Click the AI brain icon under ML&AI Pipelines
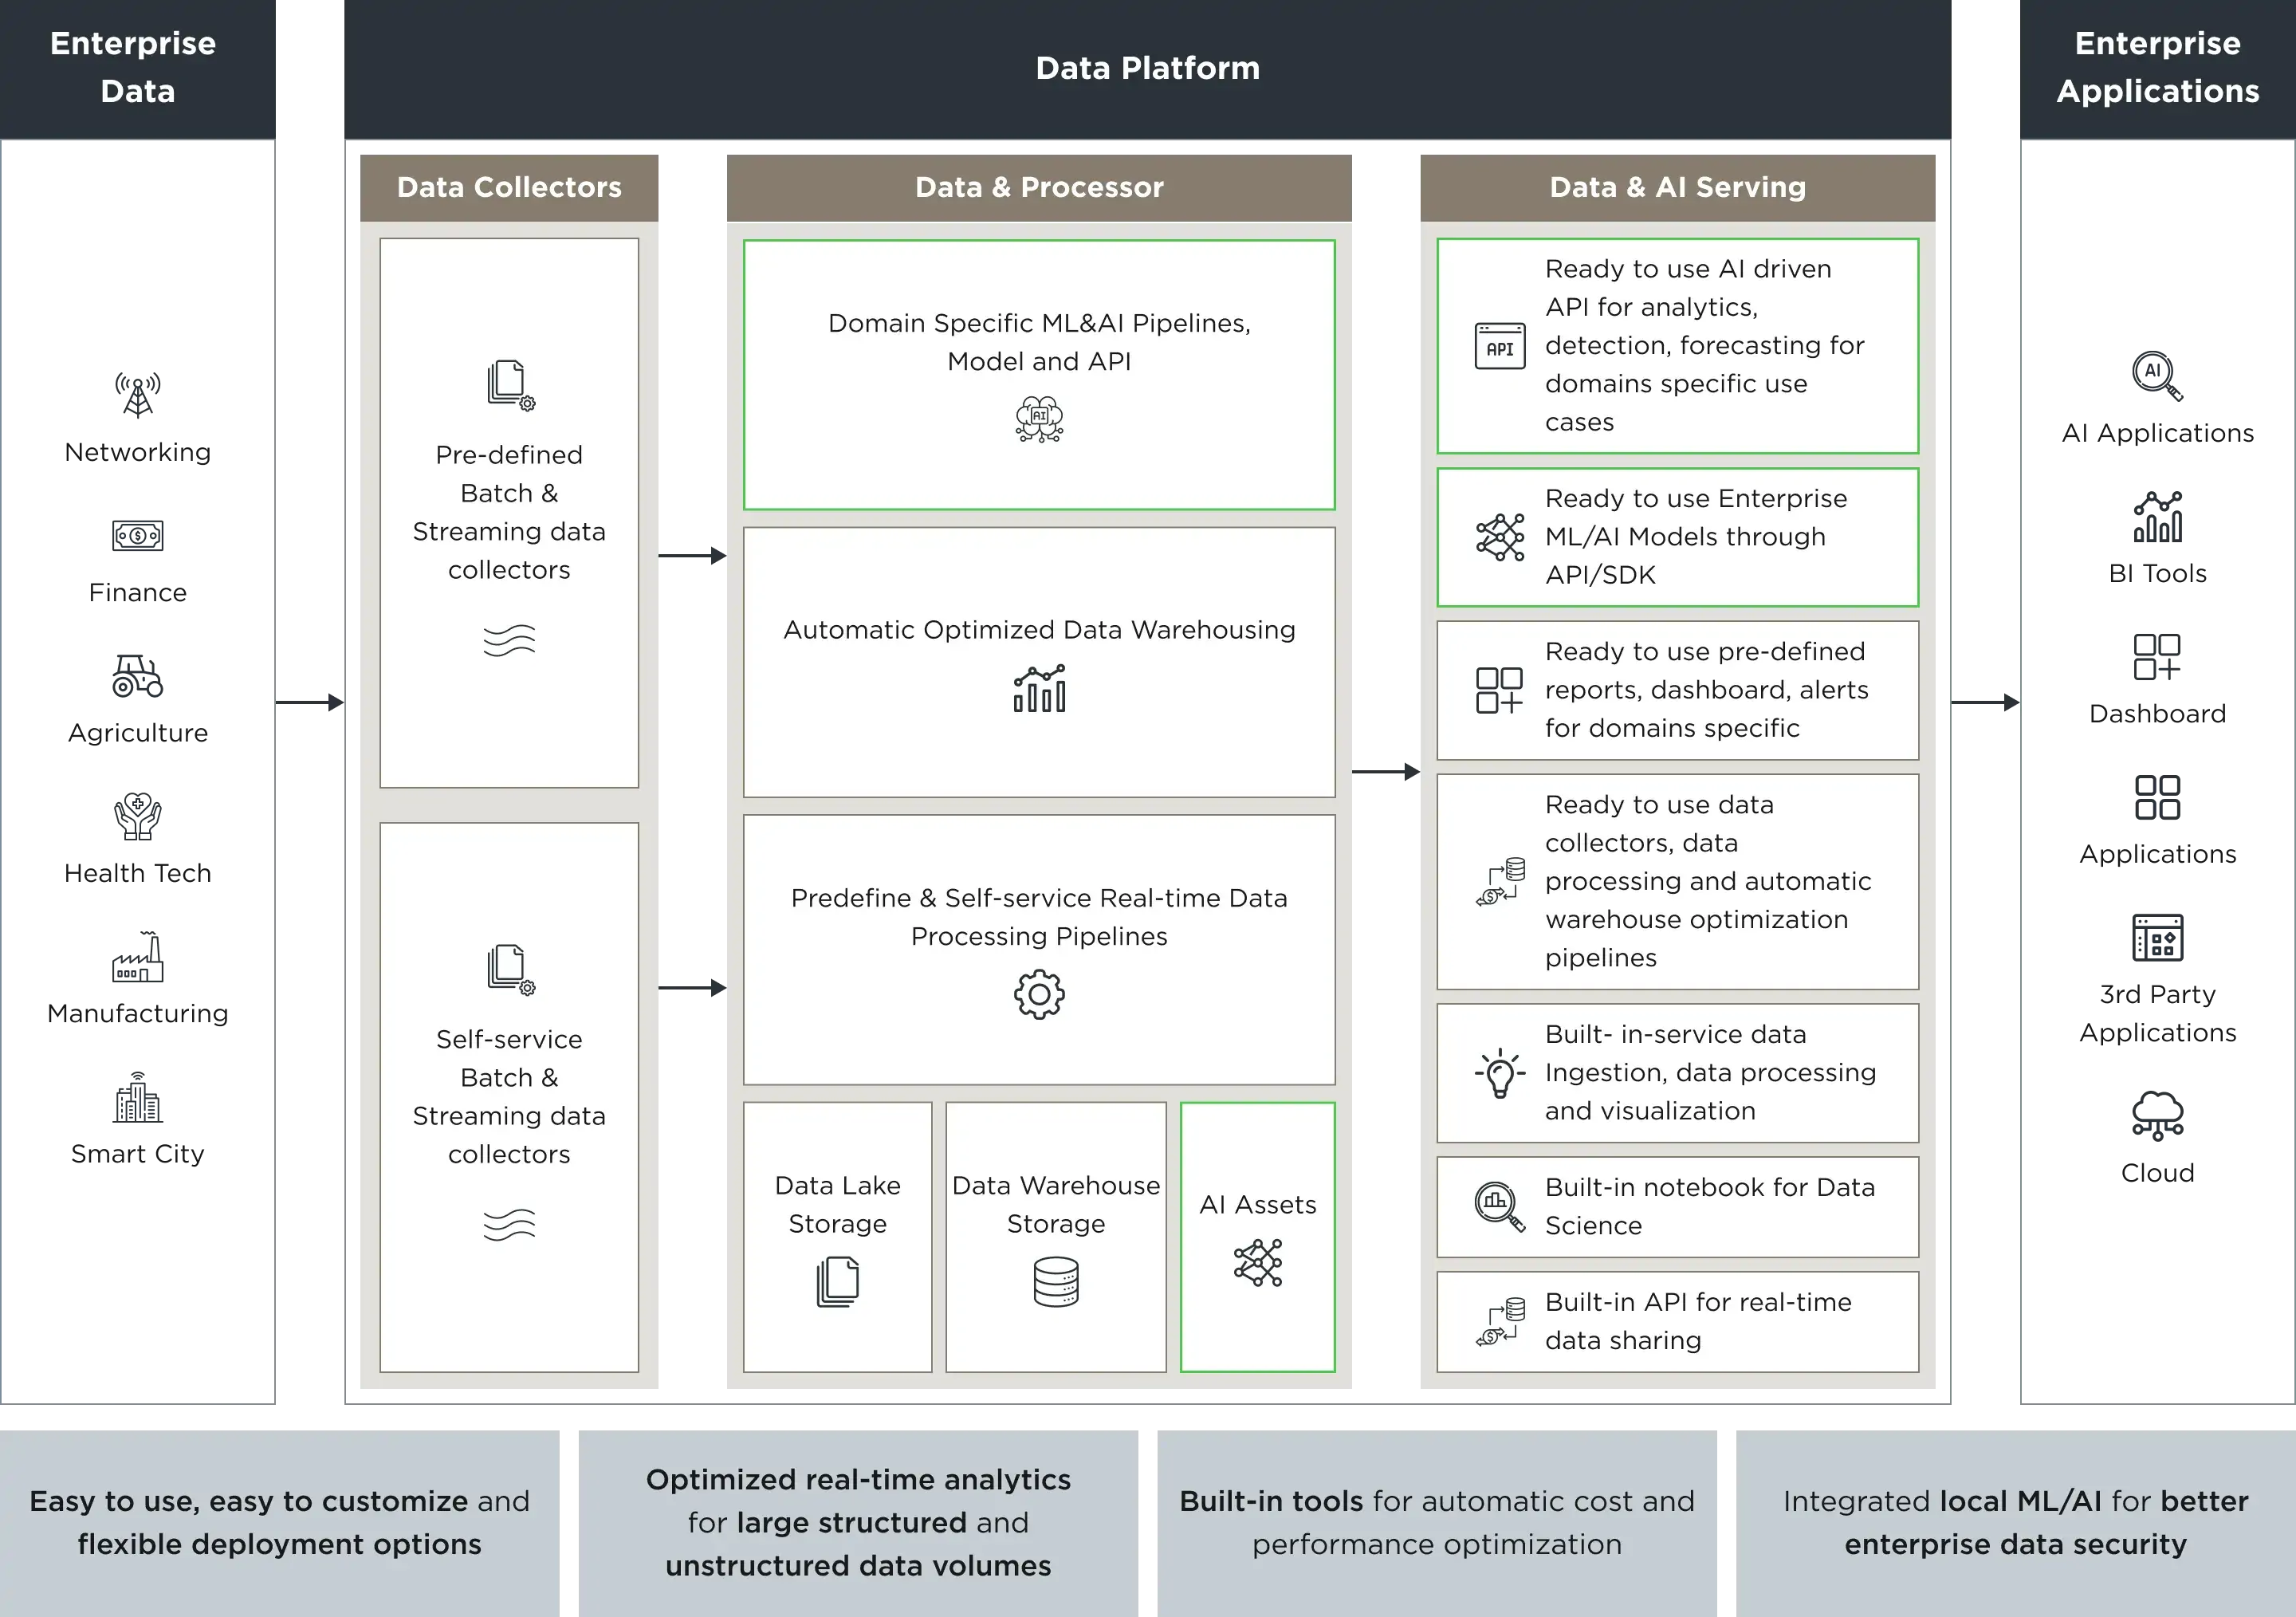The width and height of the screenshot is (2296, 1617). pyautogui.click(x=1039, y=418)
